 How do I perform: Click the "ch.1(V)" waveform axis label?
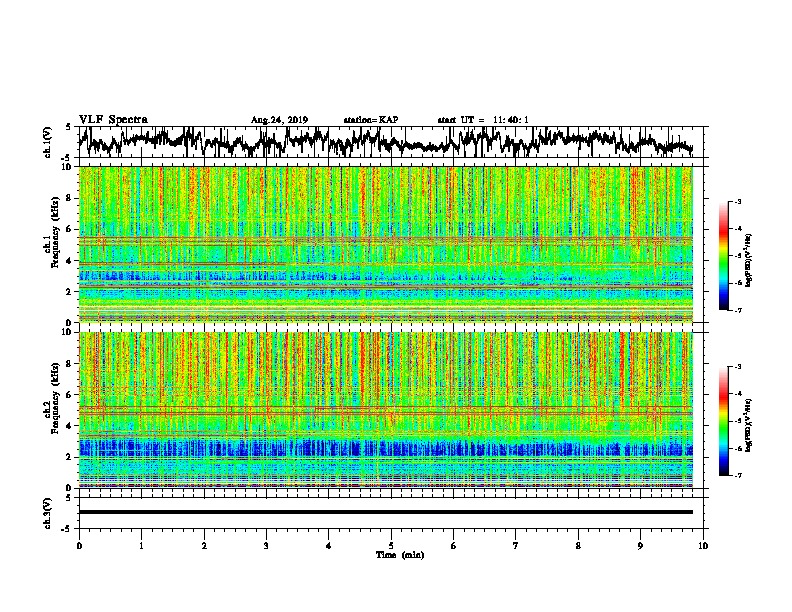[48, 142]
